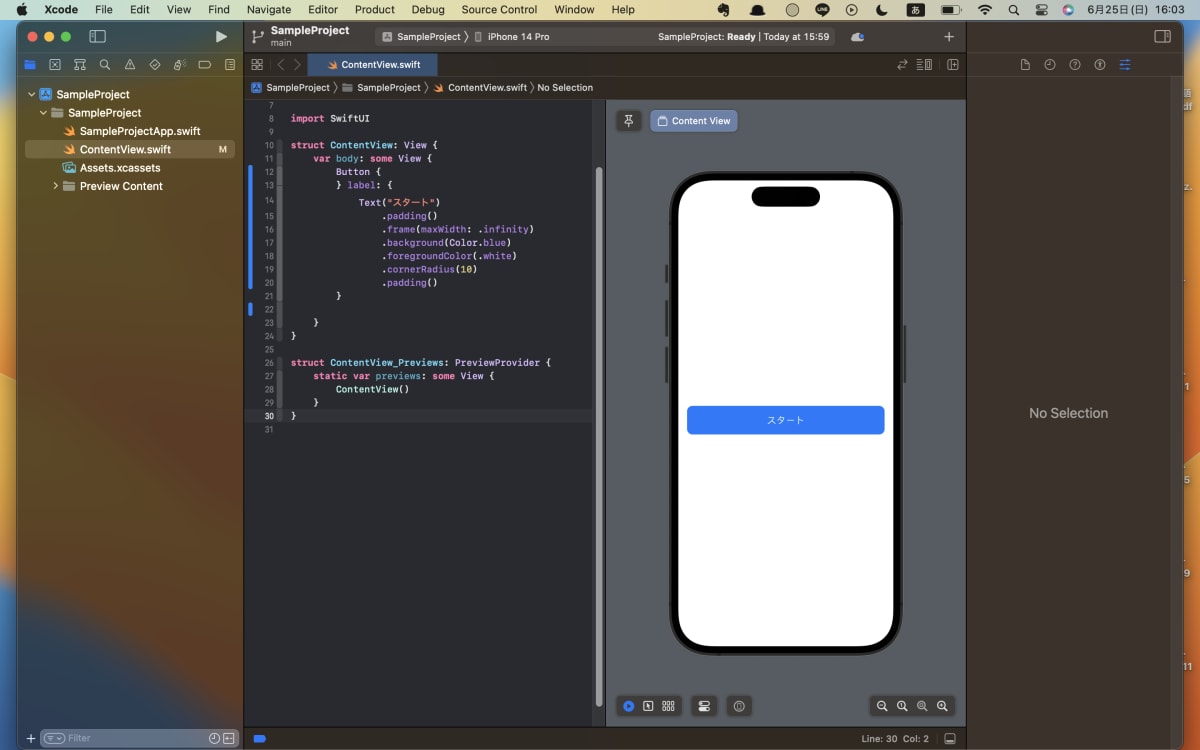This screenshot has width=1200, height=750.
Task: Add an editor on the right
Action: 953,64
